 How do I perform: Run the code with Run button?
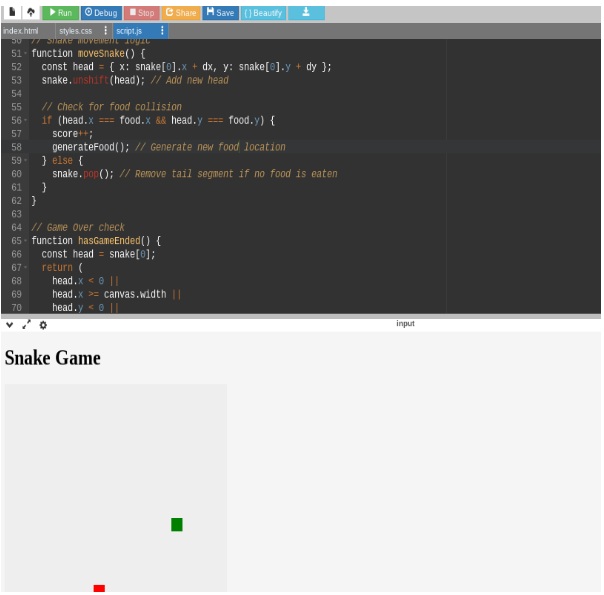60,13
